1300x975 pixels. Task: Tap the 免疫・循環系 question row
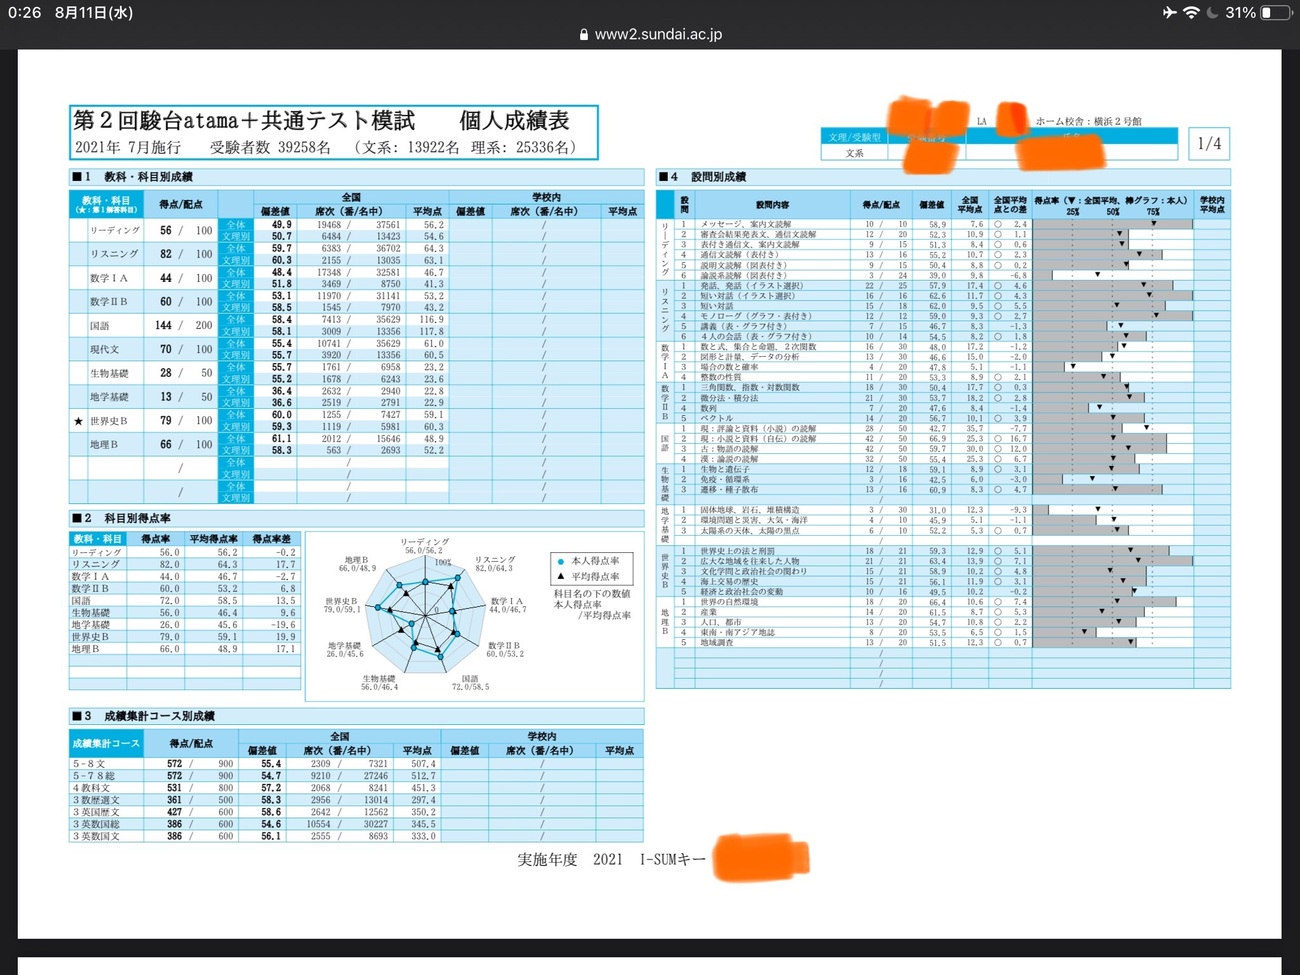(952, 479)
